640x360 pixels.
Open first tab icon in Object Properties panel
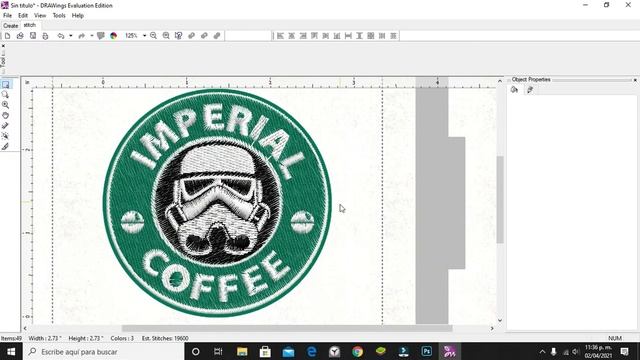514,90
